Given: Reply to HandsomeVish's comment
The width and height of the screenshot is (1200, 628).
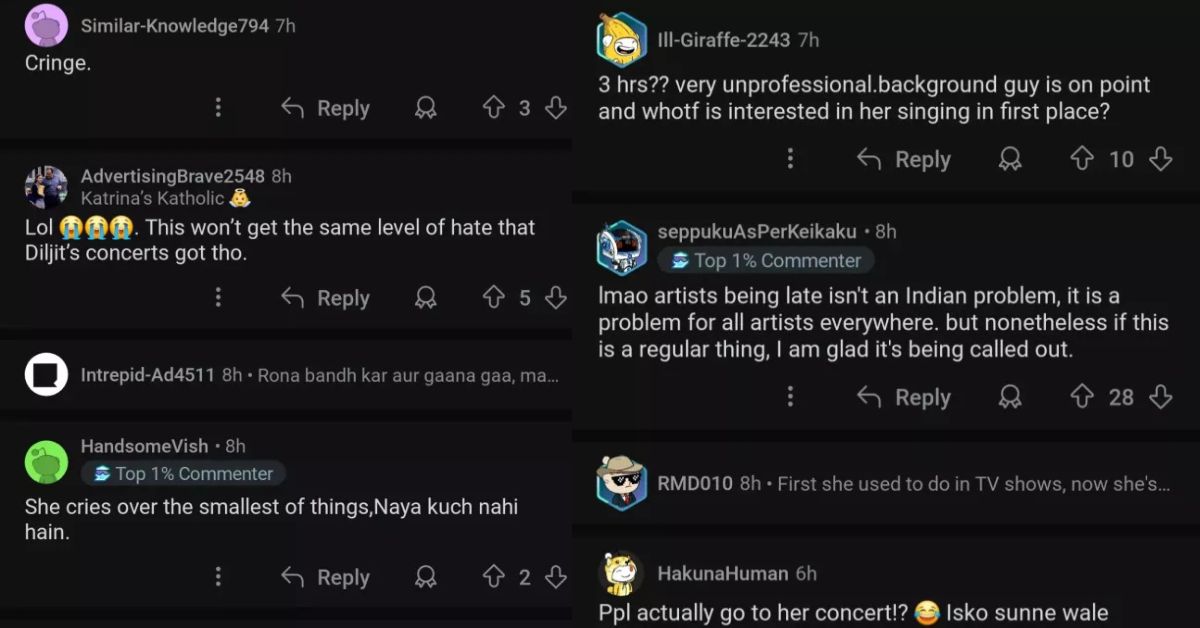Looking at the screenshot, I should point(326,577).
